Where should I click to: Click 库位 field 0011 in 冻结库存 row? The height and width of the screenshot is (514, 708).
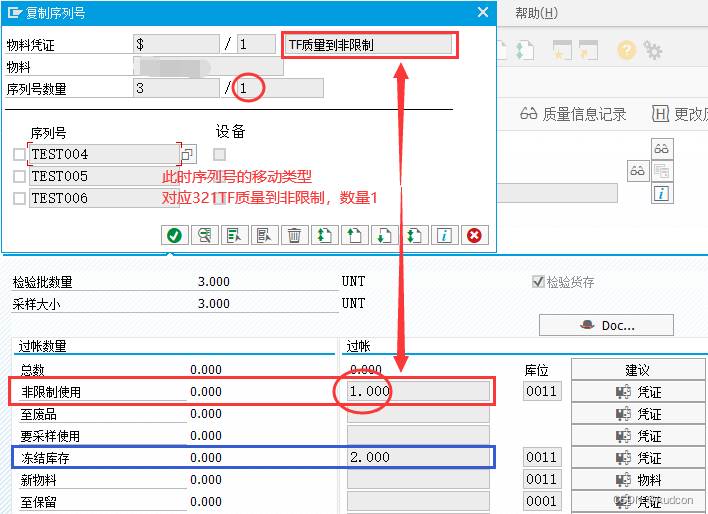click(542, 457)
